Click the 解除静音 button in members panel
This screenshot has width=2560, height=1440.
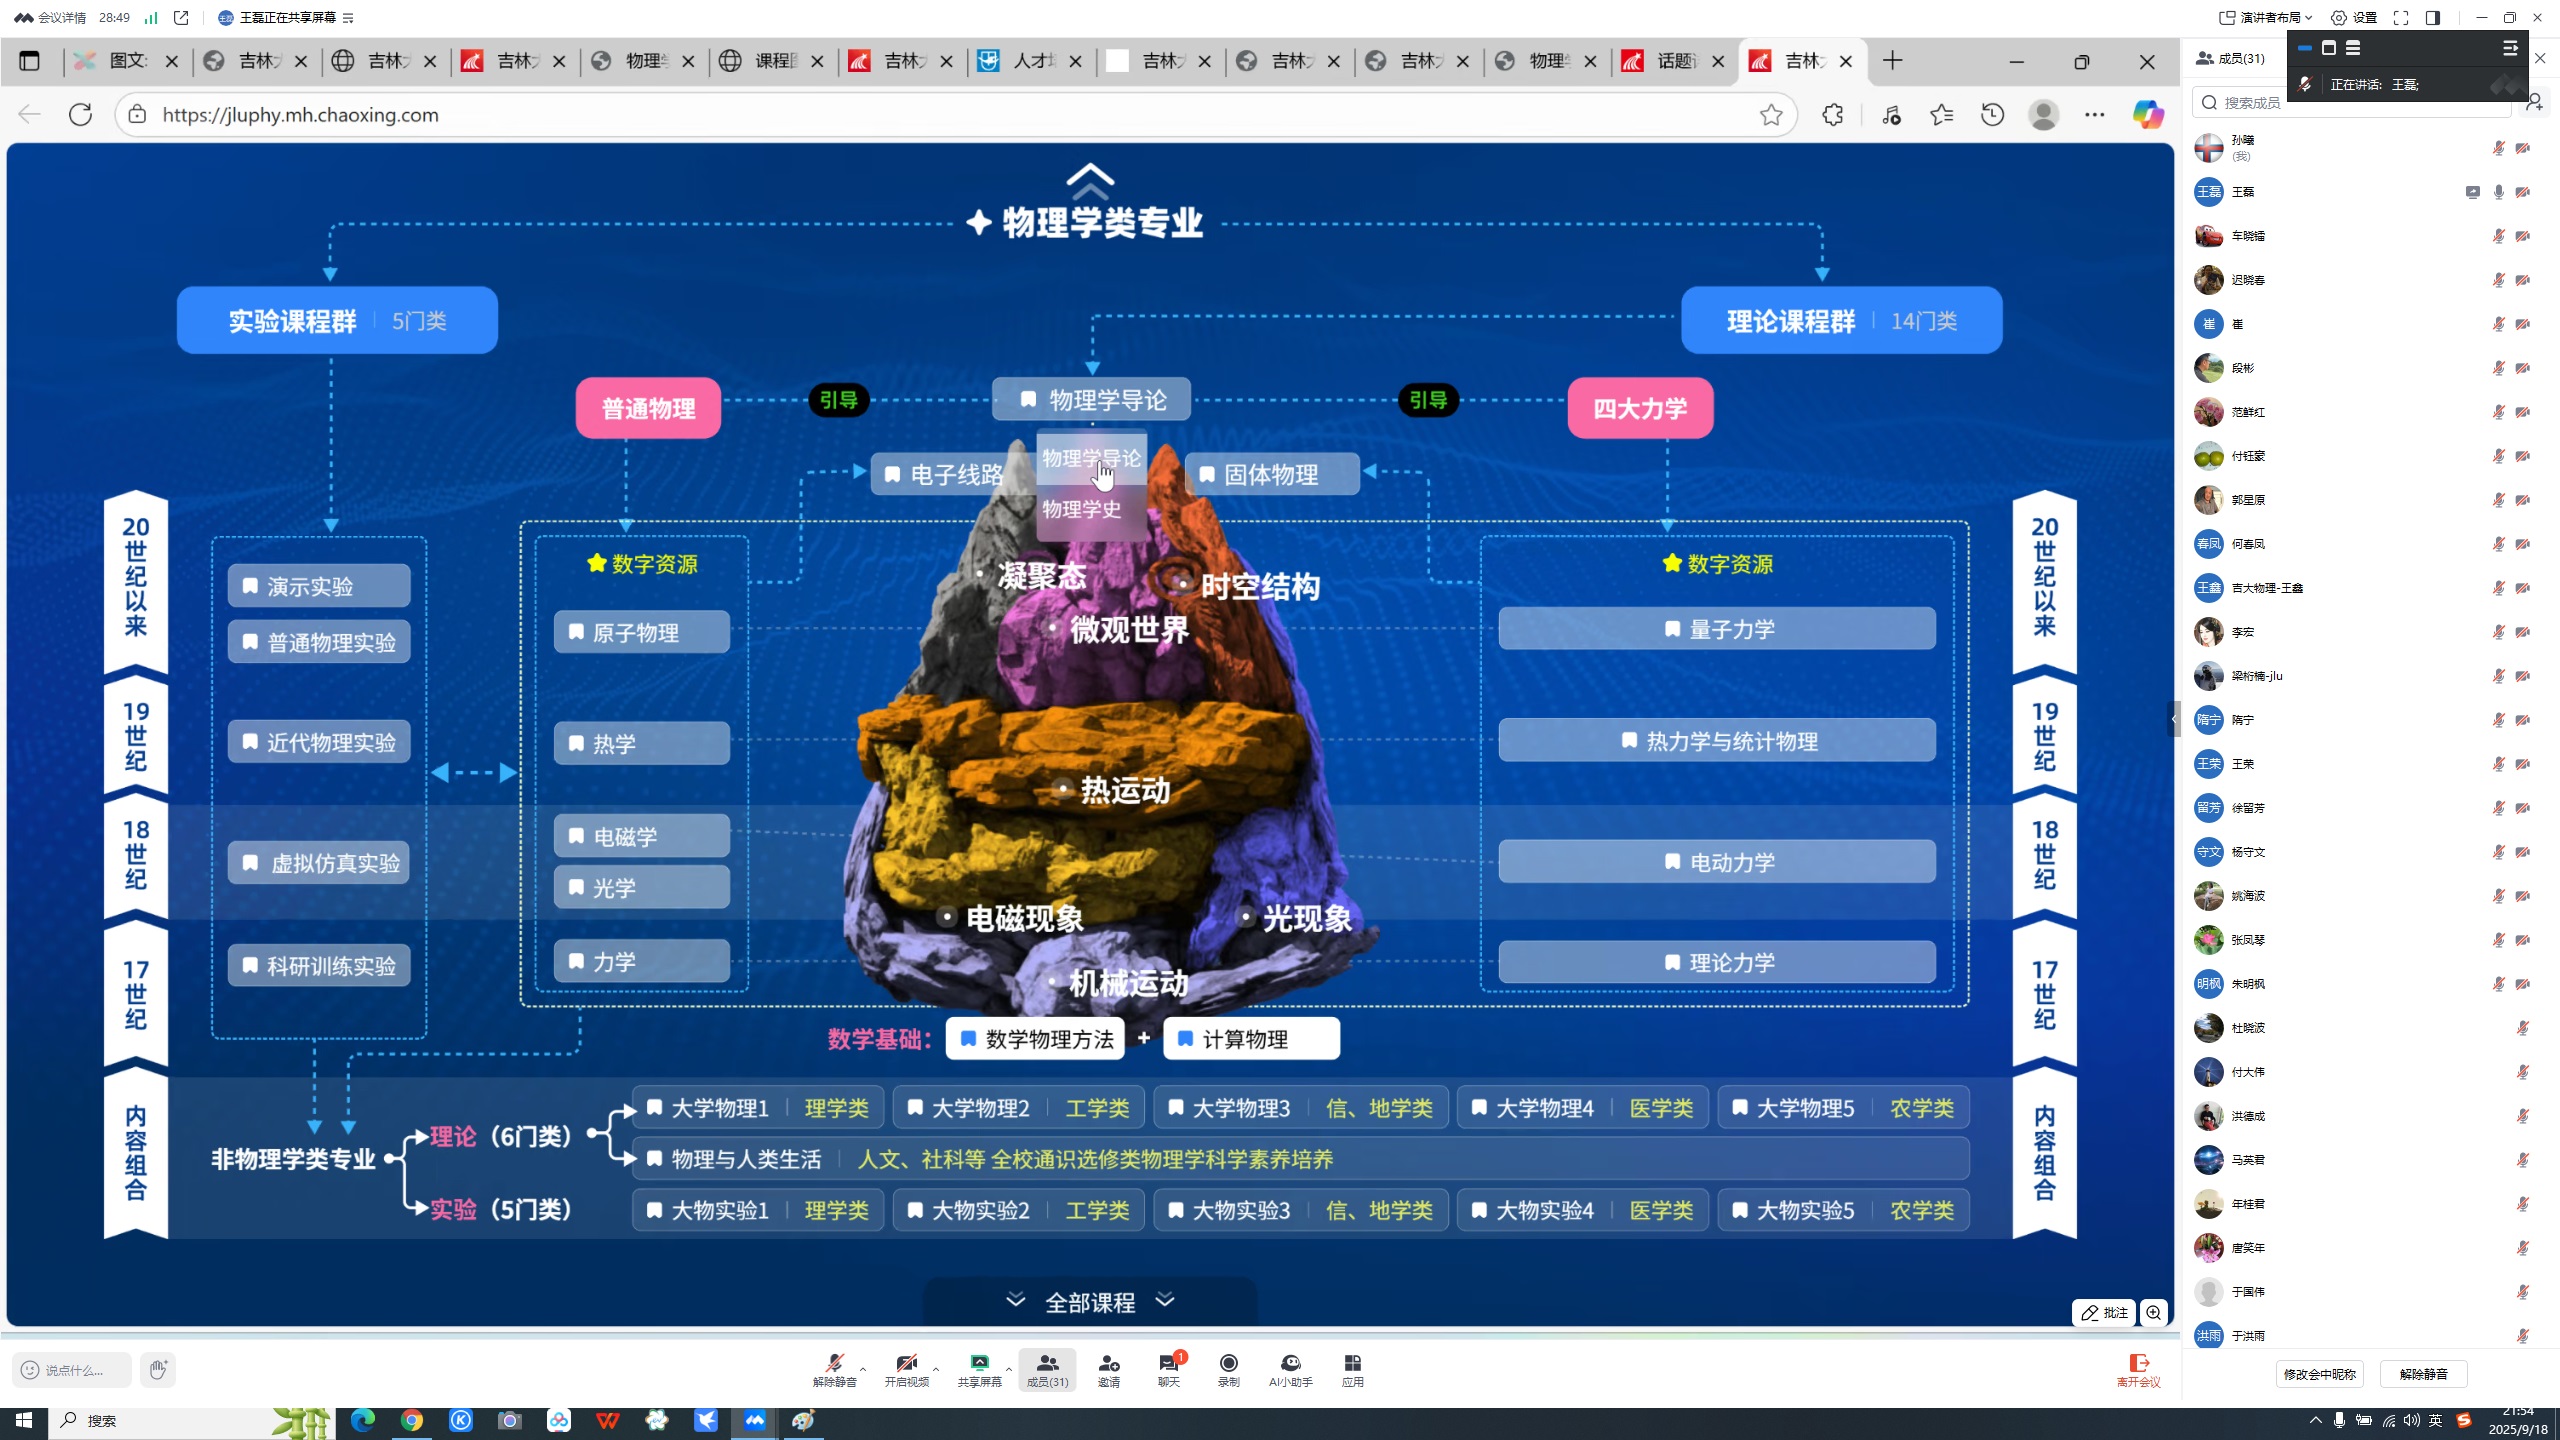point(2423,1374)
